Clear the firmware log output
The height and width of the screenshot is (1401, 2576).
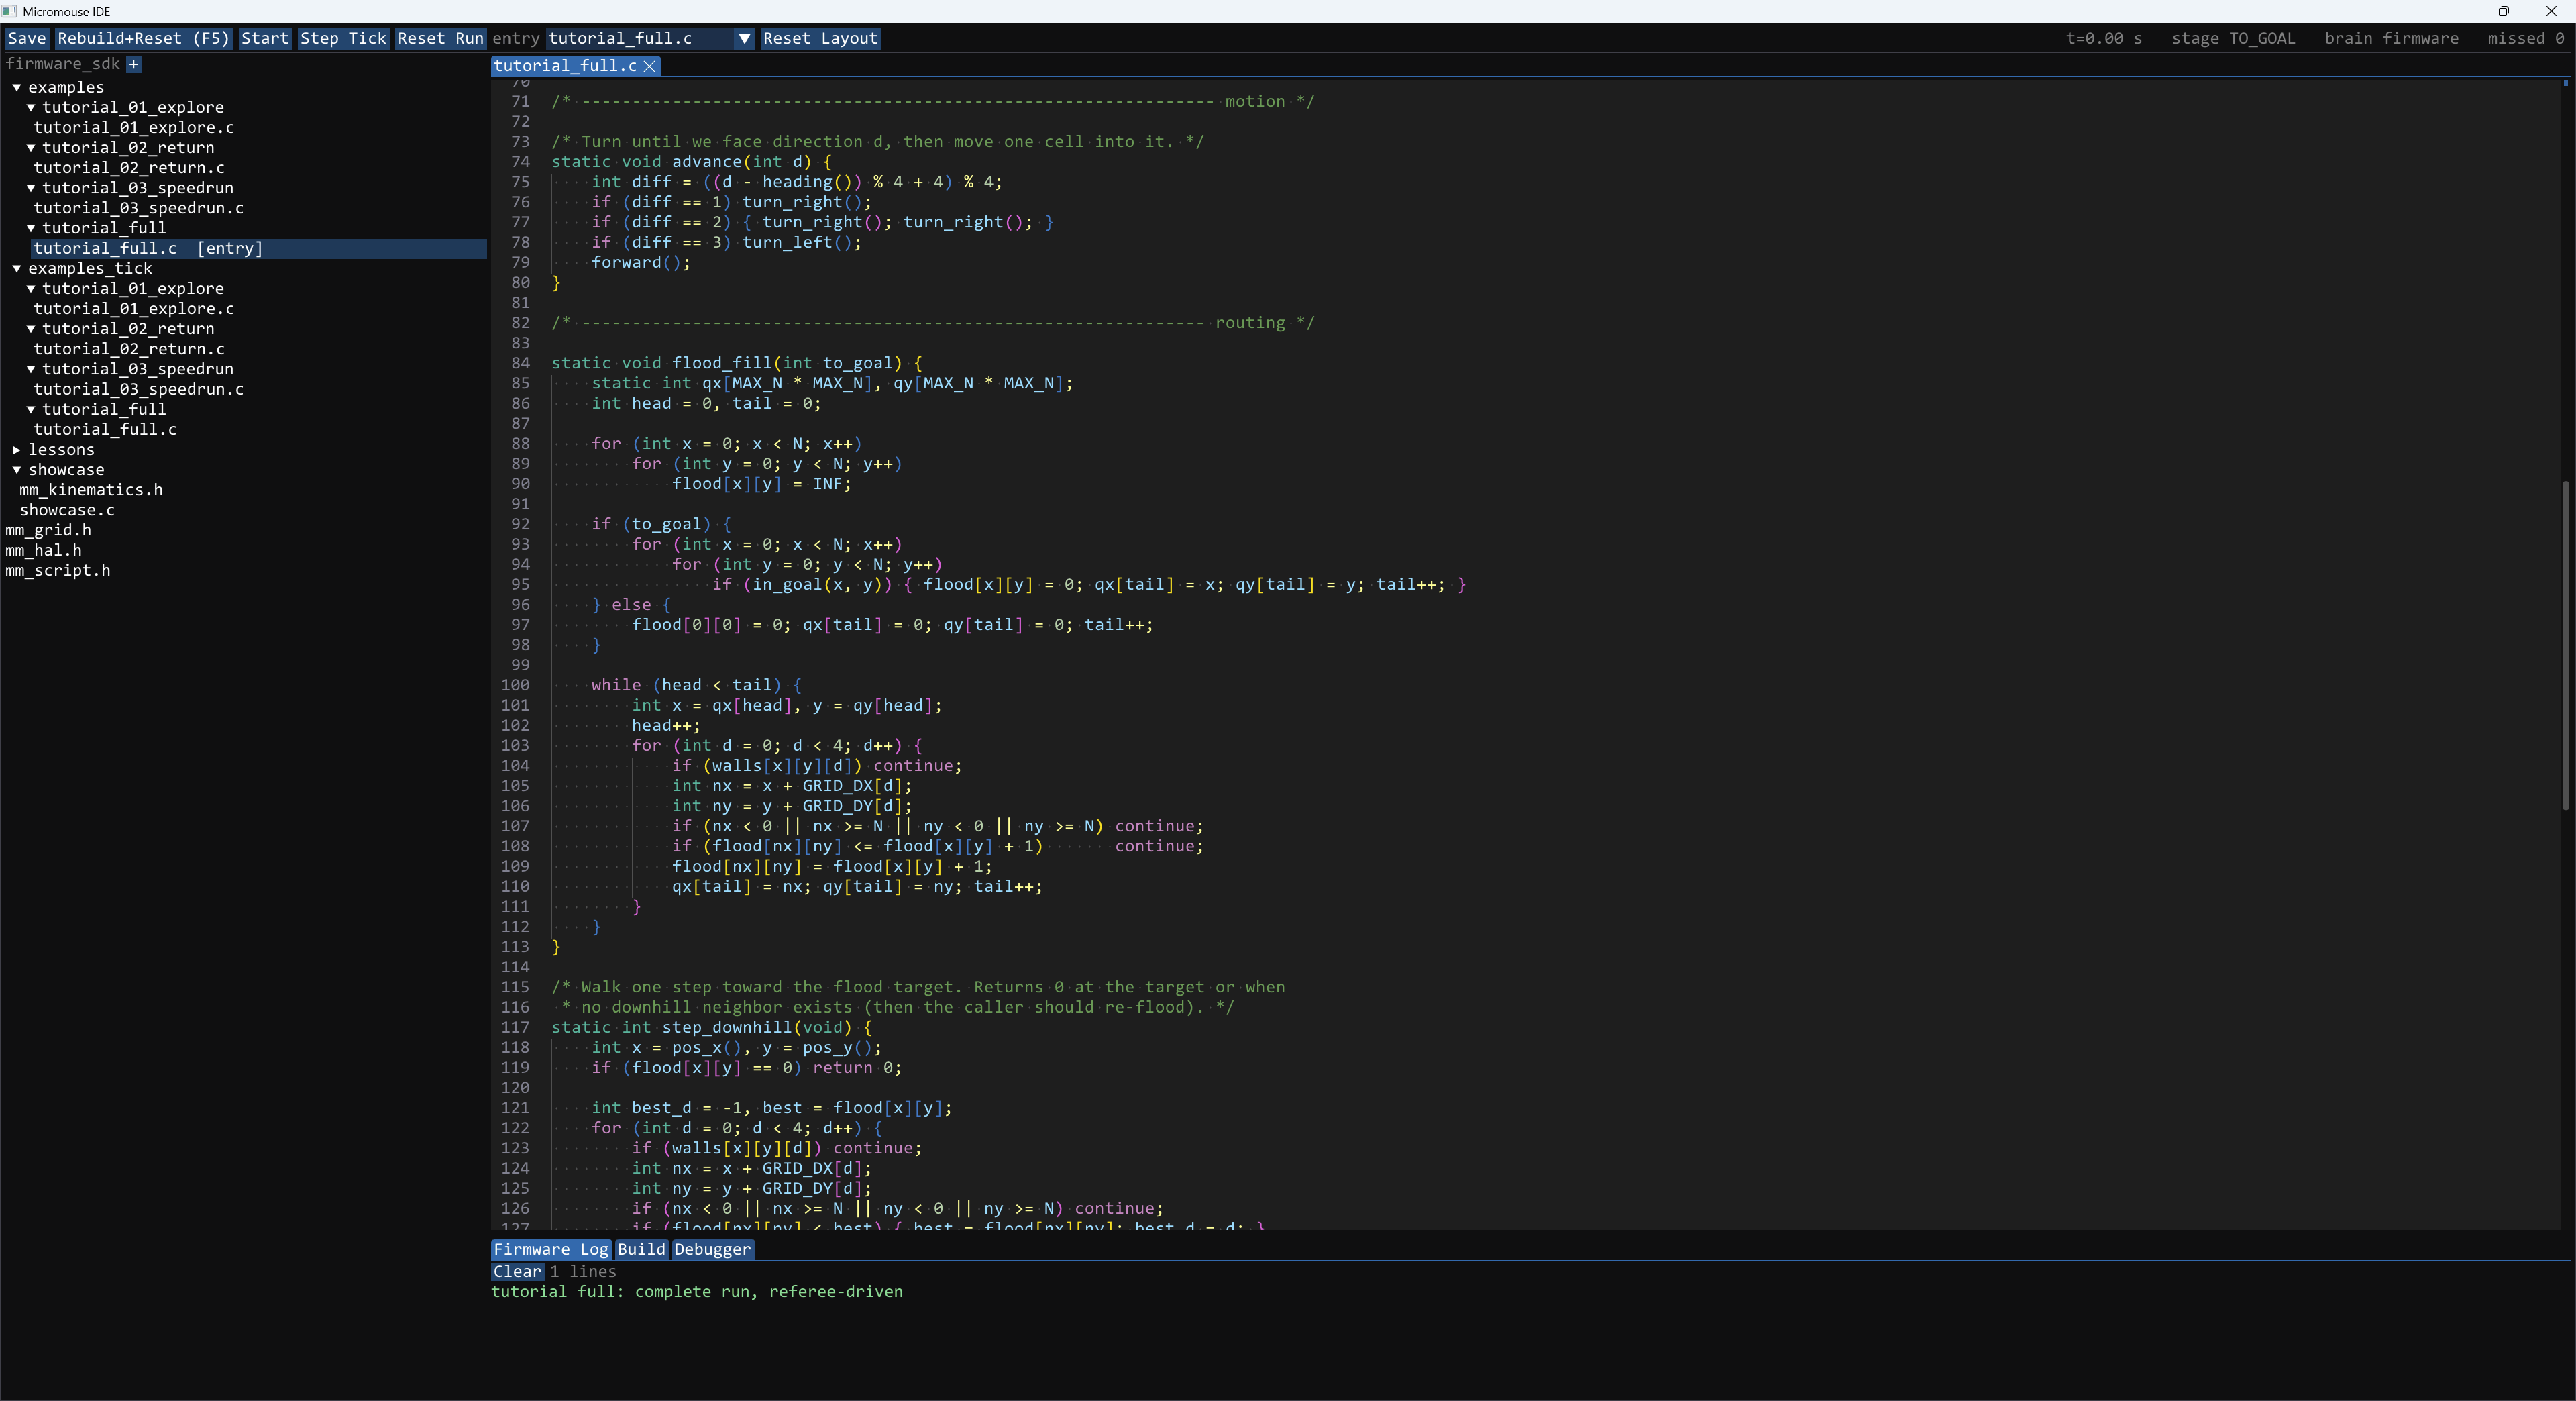[x=517, y=1271]
